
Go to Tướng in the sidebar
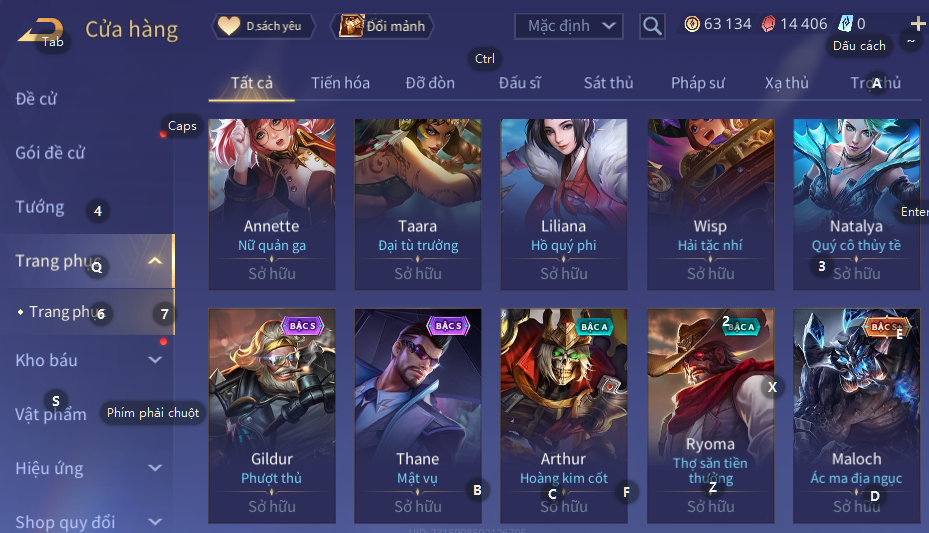40,207
